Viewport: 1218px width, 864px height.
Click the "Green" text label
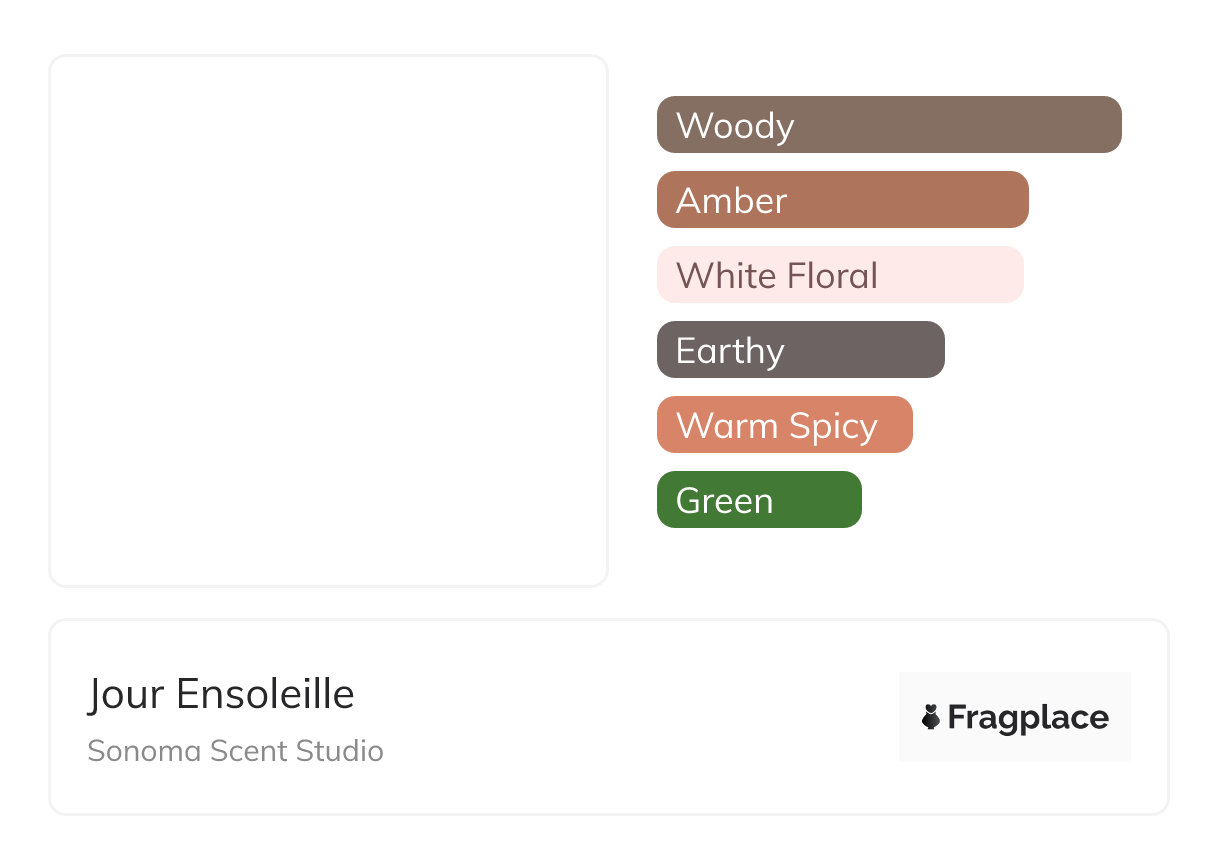[x=724, y=501]
